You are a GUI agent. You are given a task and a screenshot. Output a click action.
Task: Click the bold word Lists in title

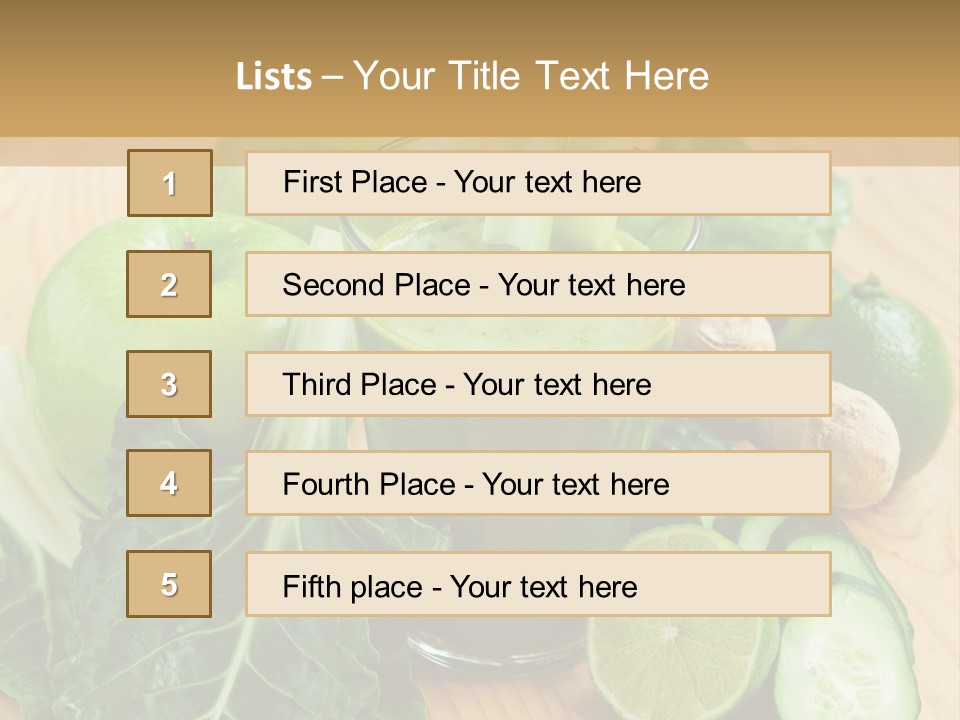pos(274,77)
